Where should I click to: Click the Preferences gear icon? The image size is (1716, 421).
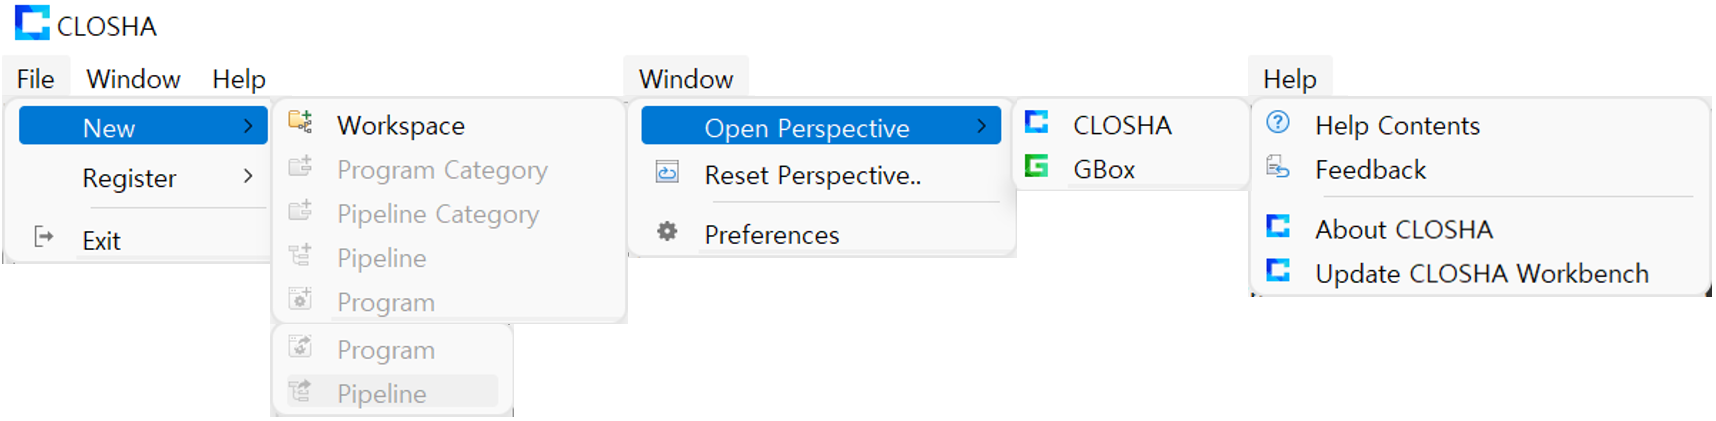coord(667,232)
